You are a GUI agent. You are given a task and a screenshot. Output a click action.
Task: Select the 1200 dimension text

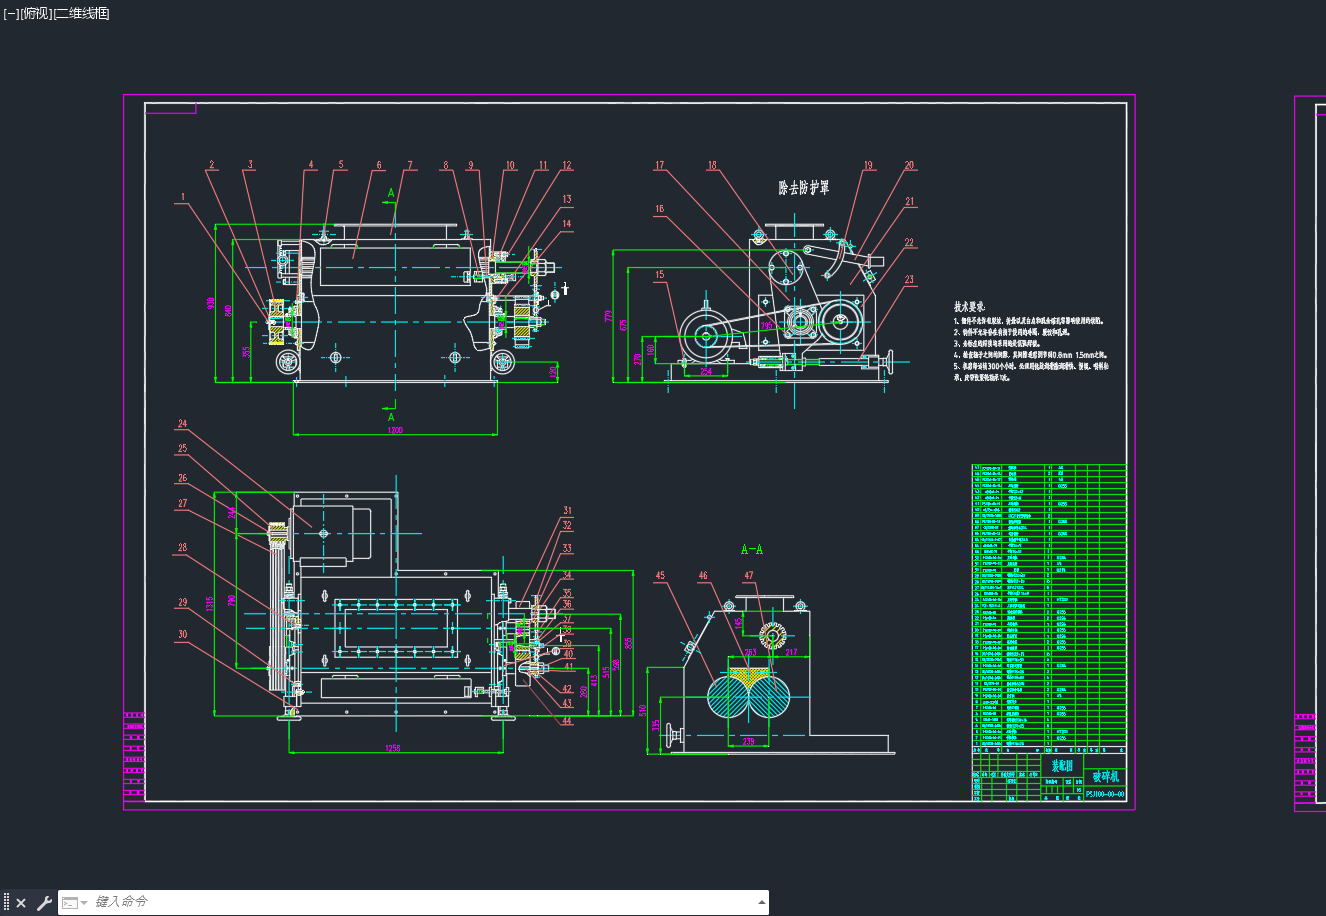click(x=395, y=430)
